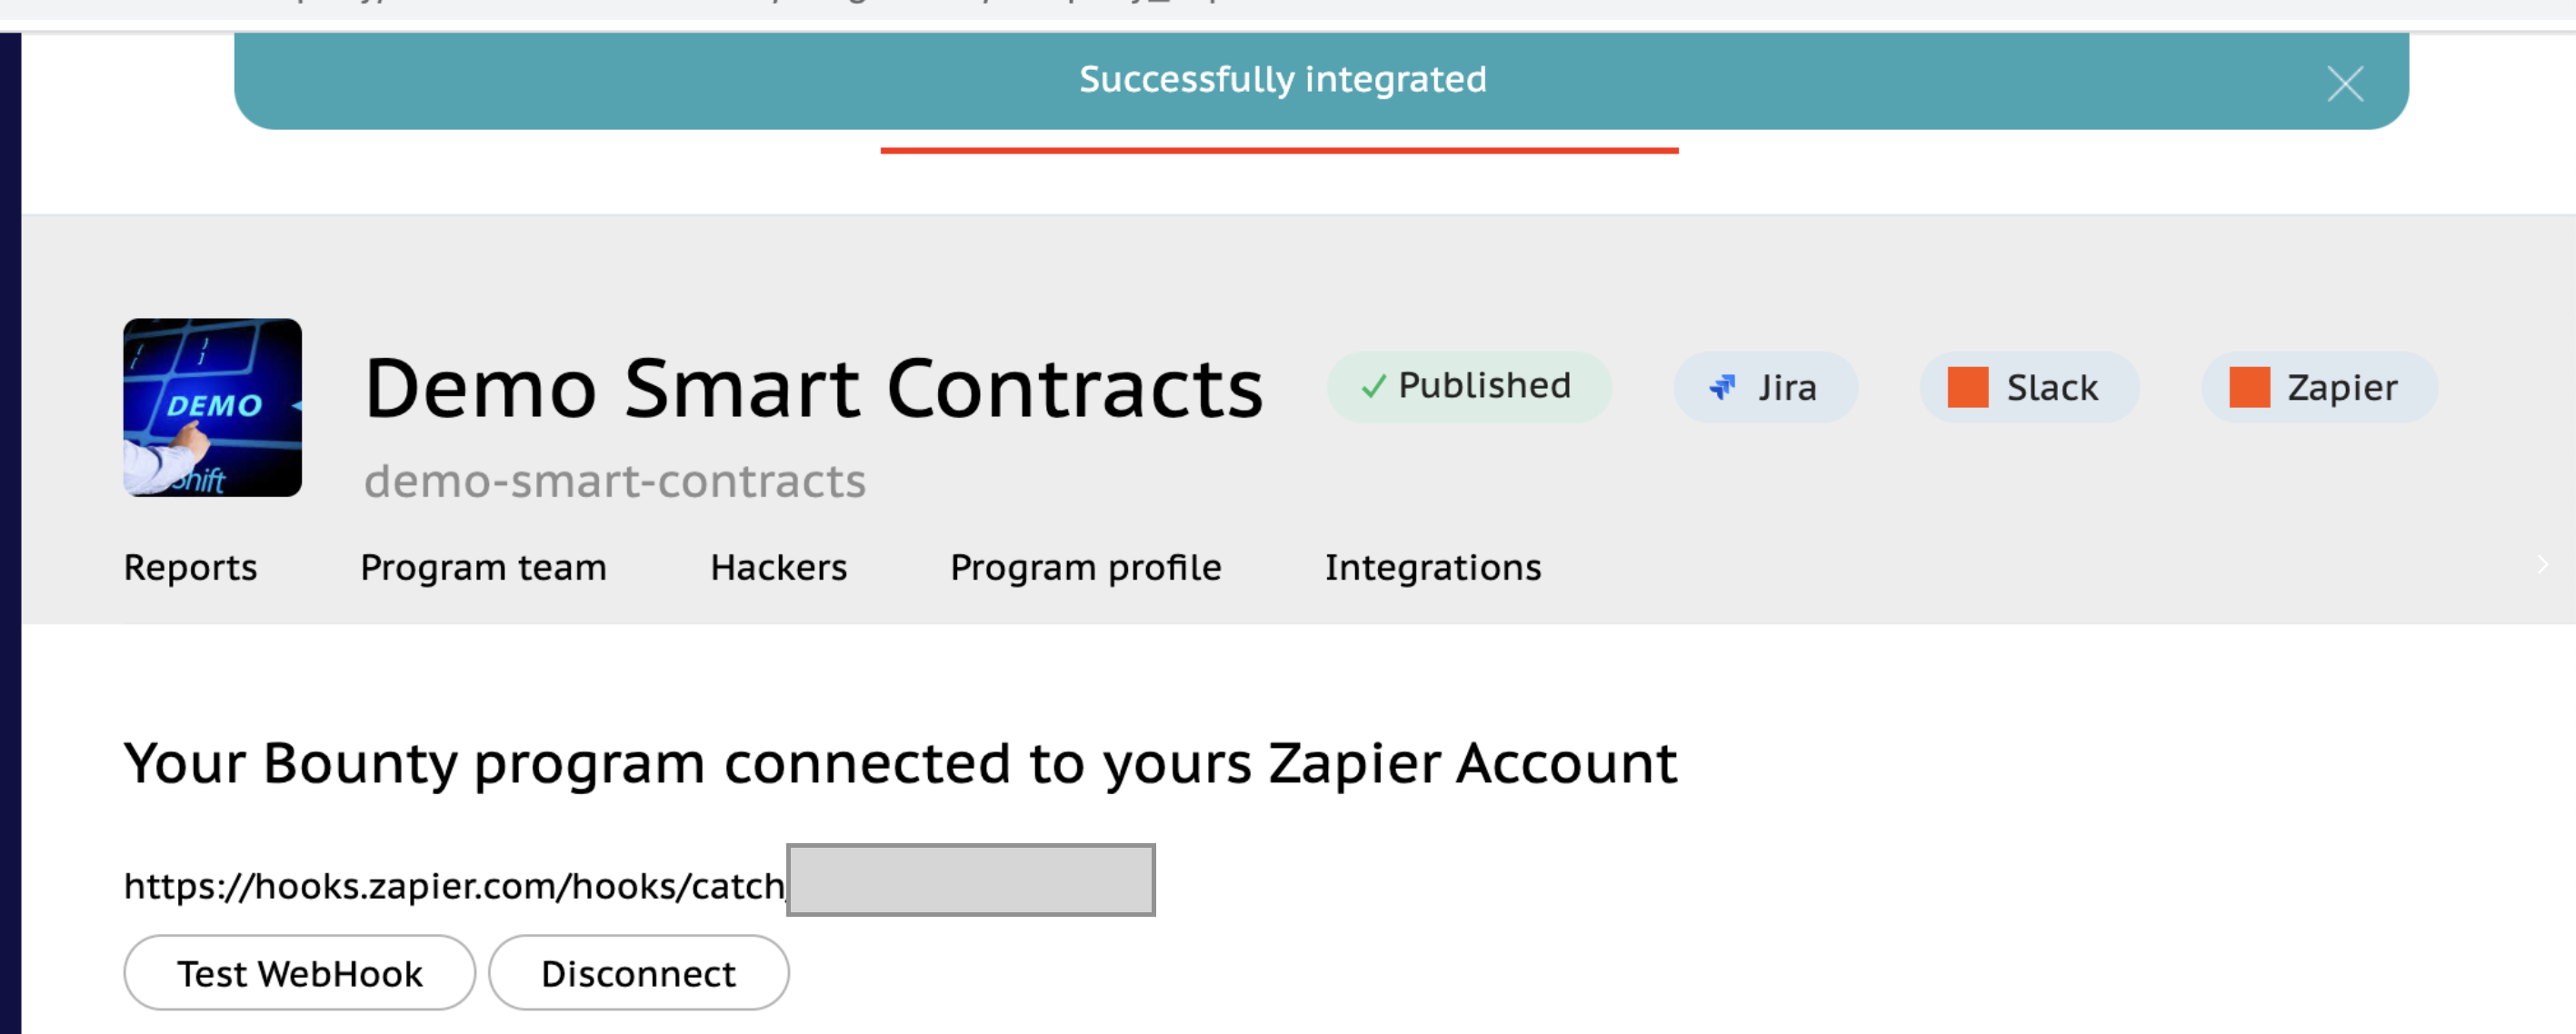The height and width of the screenshot is (1034, 2576).
Task: Switch to the Program team tab
Action: click(x=483, y=567)
